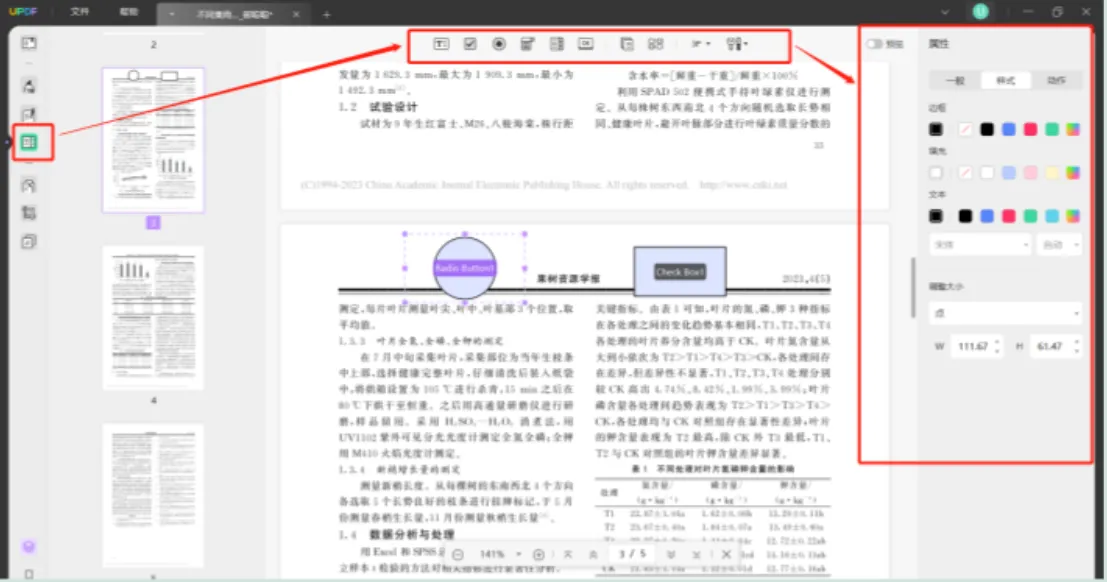Zoom out using the minus icon
1107x582 pixels.
458,554
